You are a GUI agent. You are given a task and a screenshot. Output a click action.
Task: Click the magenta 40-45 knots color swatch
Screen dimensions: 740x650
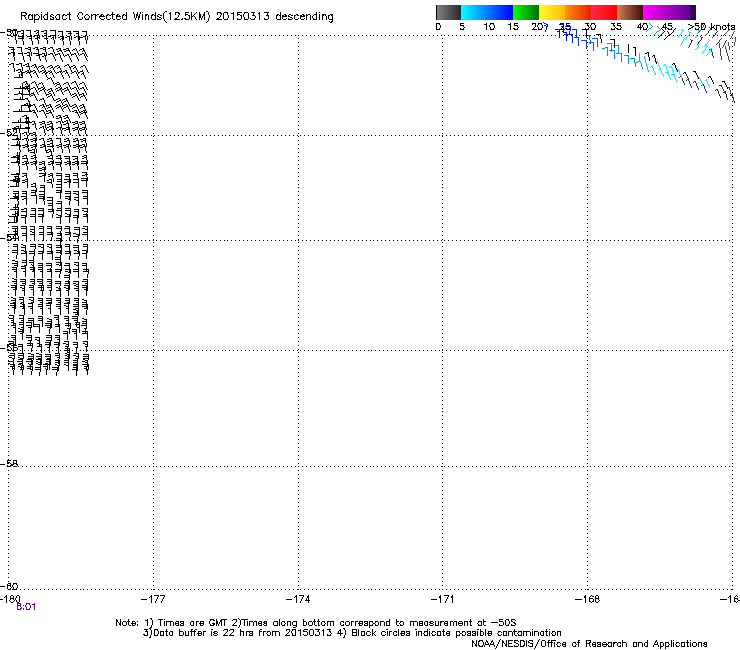click(656, 12)
